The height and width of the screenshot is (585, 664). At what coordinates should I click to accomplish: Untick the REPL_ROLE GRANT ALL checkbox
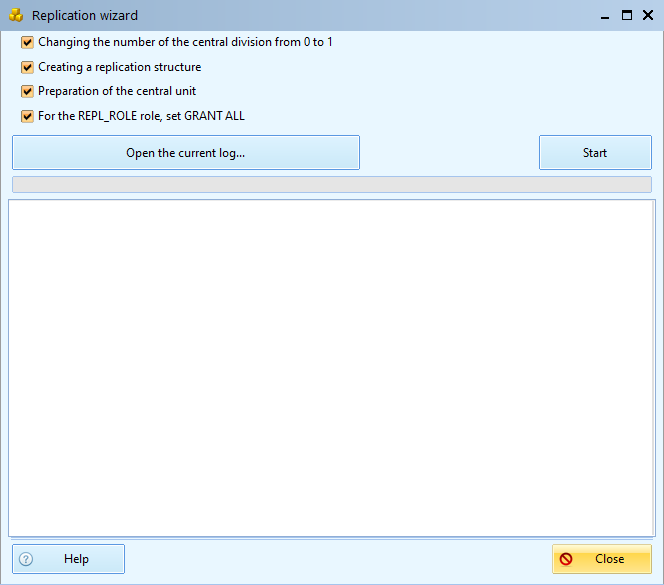coord(27,116)
